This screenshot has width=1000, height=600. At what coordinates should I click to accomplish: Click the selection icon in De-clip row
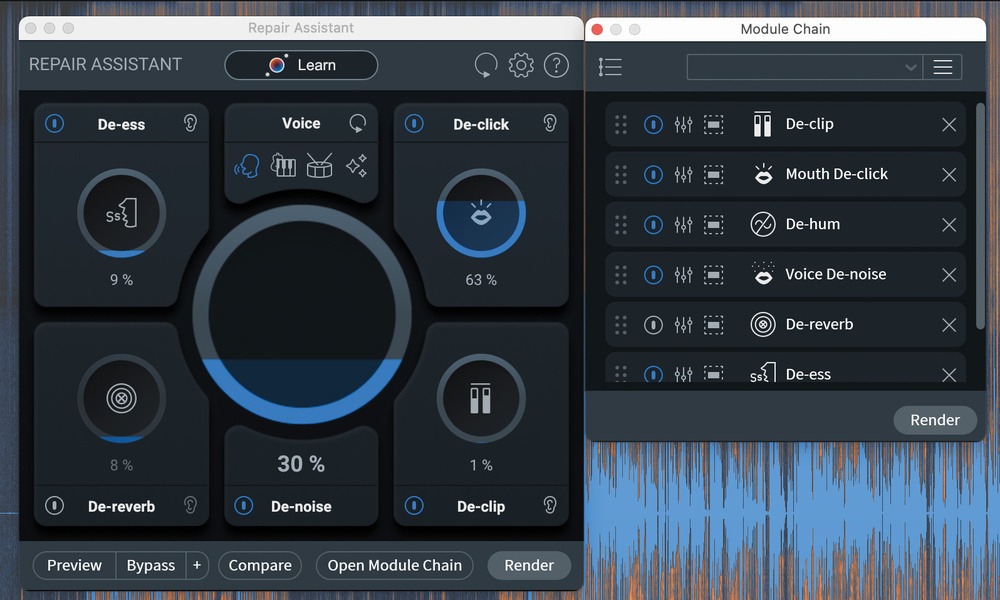(714, 124)
